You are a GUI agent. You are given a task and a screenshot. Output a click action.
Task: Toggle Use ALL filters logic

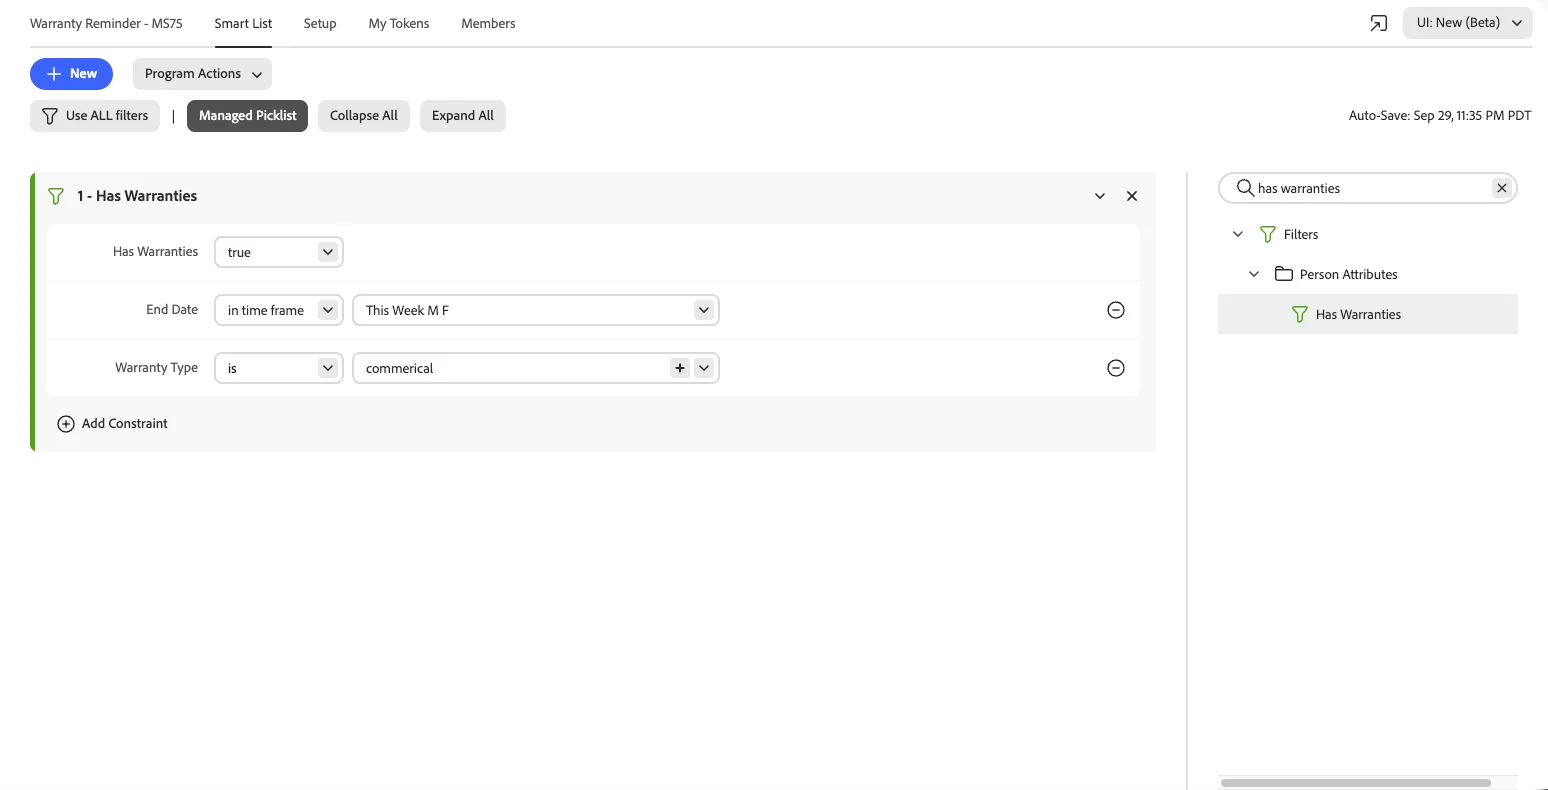tap(95, 116)
